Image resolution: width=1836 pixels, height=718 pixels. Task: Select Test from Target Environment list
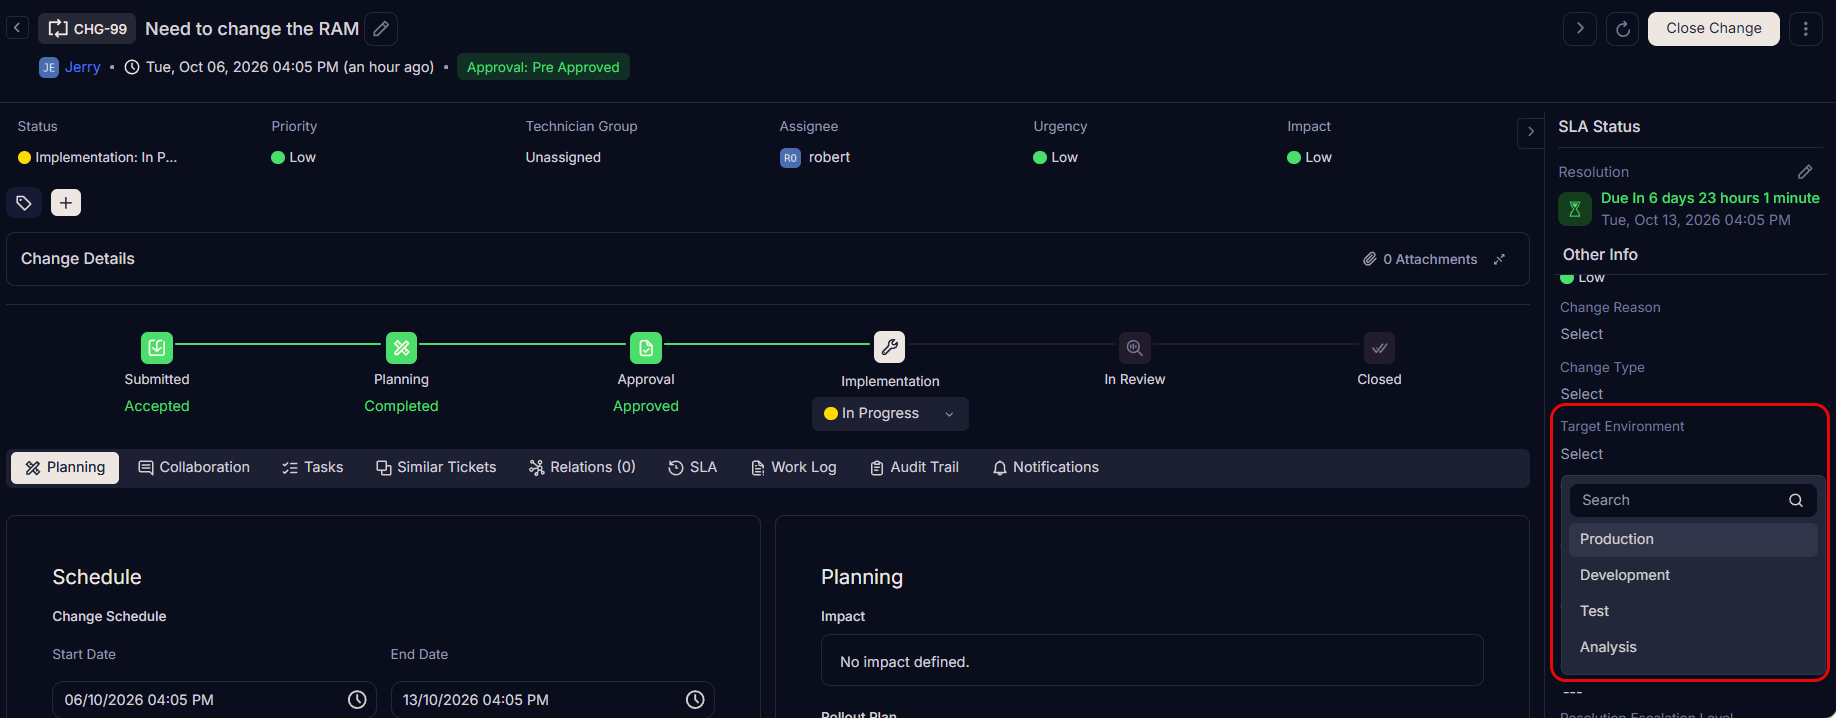pyautogui.click(x=1692, y=611)
